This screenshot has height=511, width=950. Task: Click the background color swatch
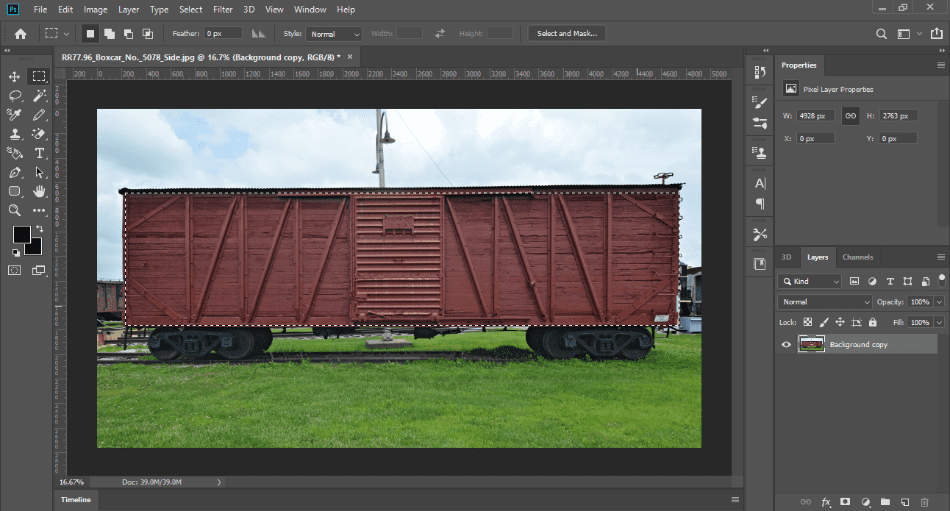pyautogui.click(x=35, y=248)
